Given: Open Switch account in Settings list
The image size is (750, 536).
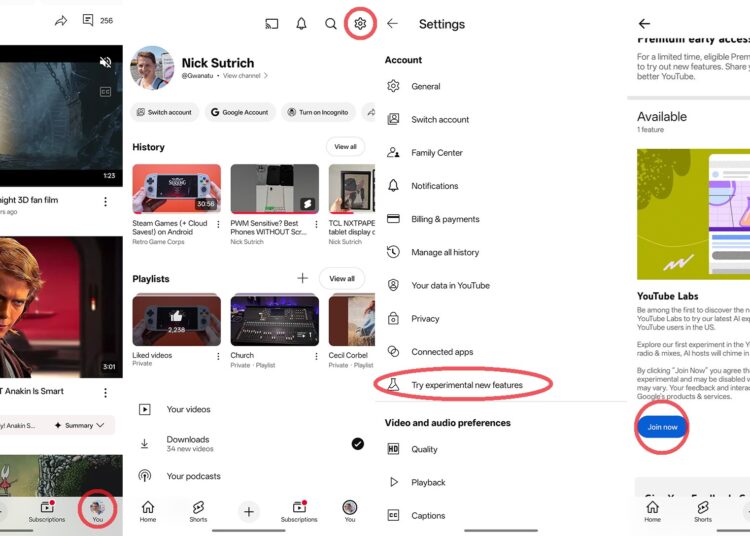Looking at the screenshot, I should (501, 120).
